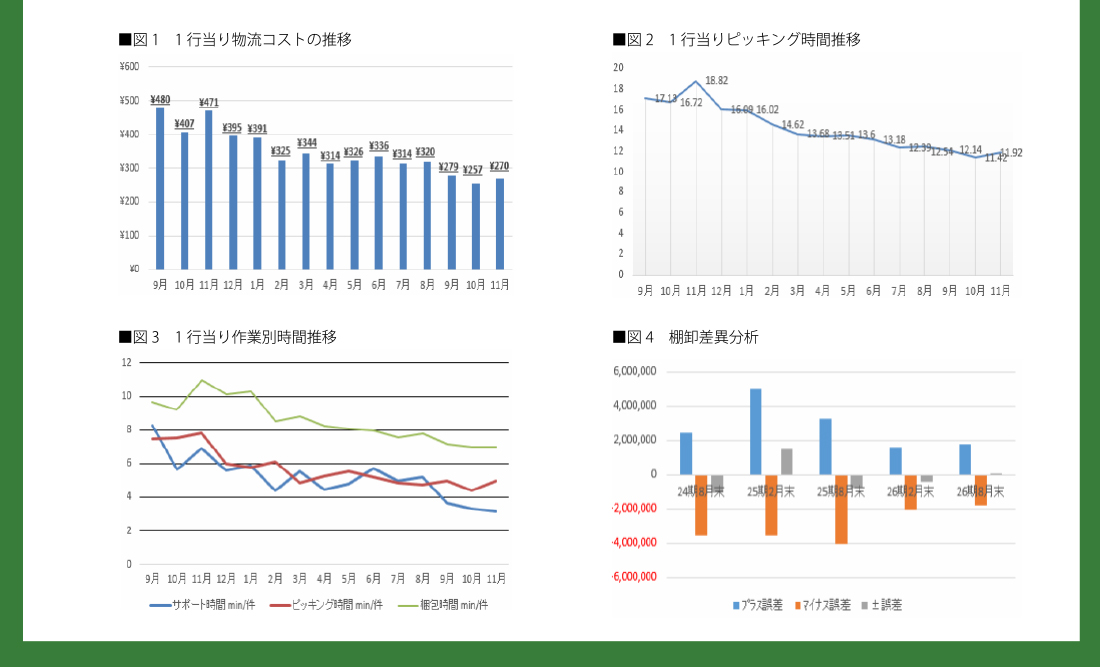Click the 18.82 peak data label
Image resolution: width=1100 pixels, height=667 pixels.
716,81
